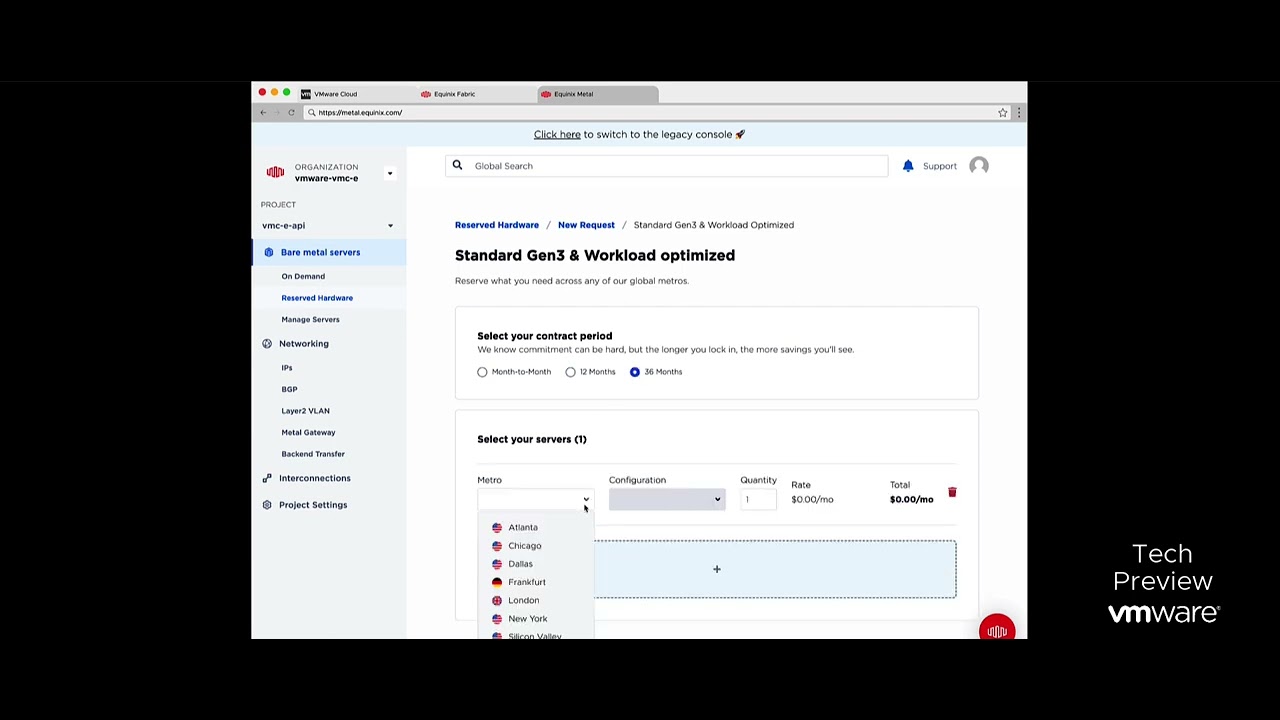Go back using browser arrow

[263, 113]
